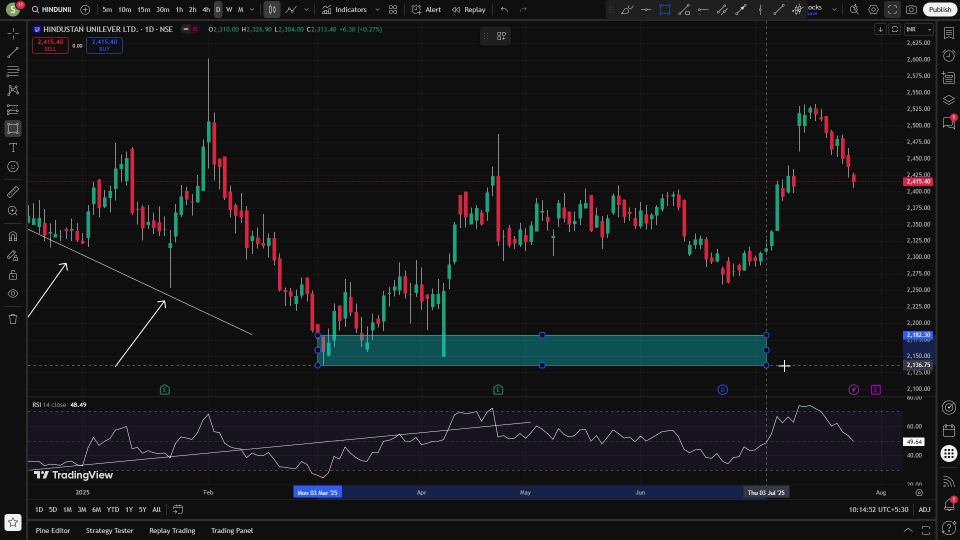Hide all drawings with eye icon
The image size is (960, 540).
13,294
